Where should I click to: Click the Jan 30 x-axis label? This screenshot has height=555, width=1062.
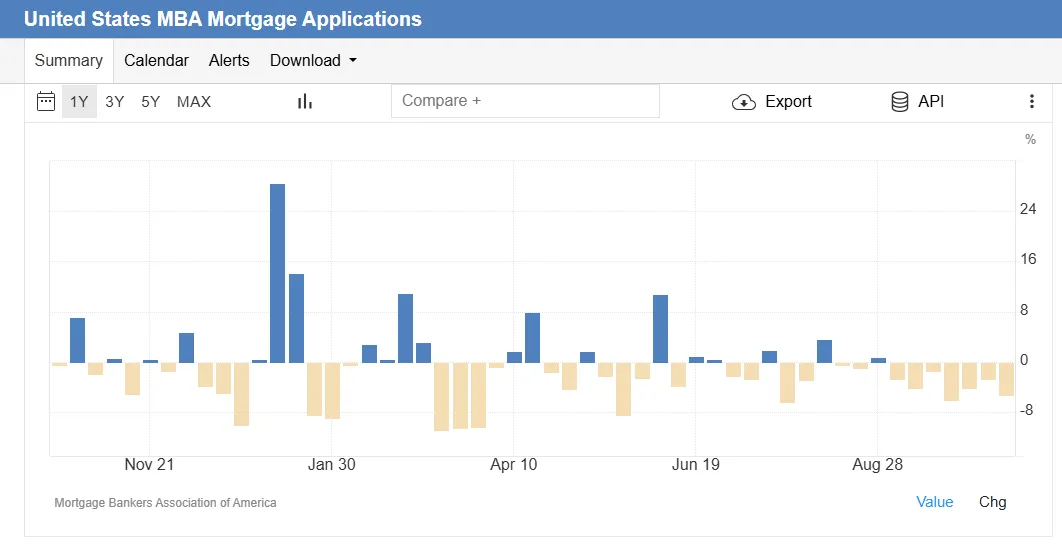(x=331, y=465)
